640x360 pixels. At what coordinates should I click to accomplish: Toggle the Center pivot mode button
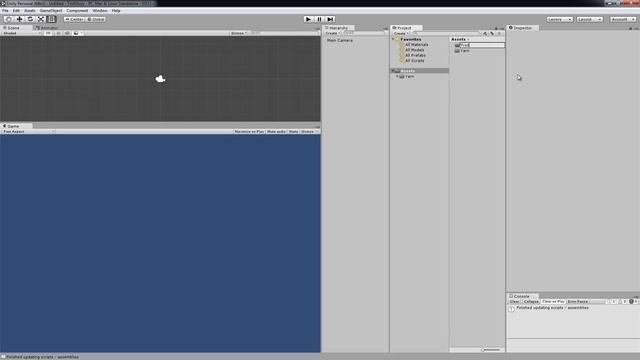(x=74, y=19)
